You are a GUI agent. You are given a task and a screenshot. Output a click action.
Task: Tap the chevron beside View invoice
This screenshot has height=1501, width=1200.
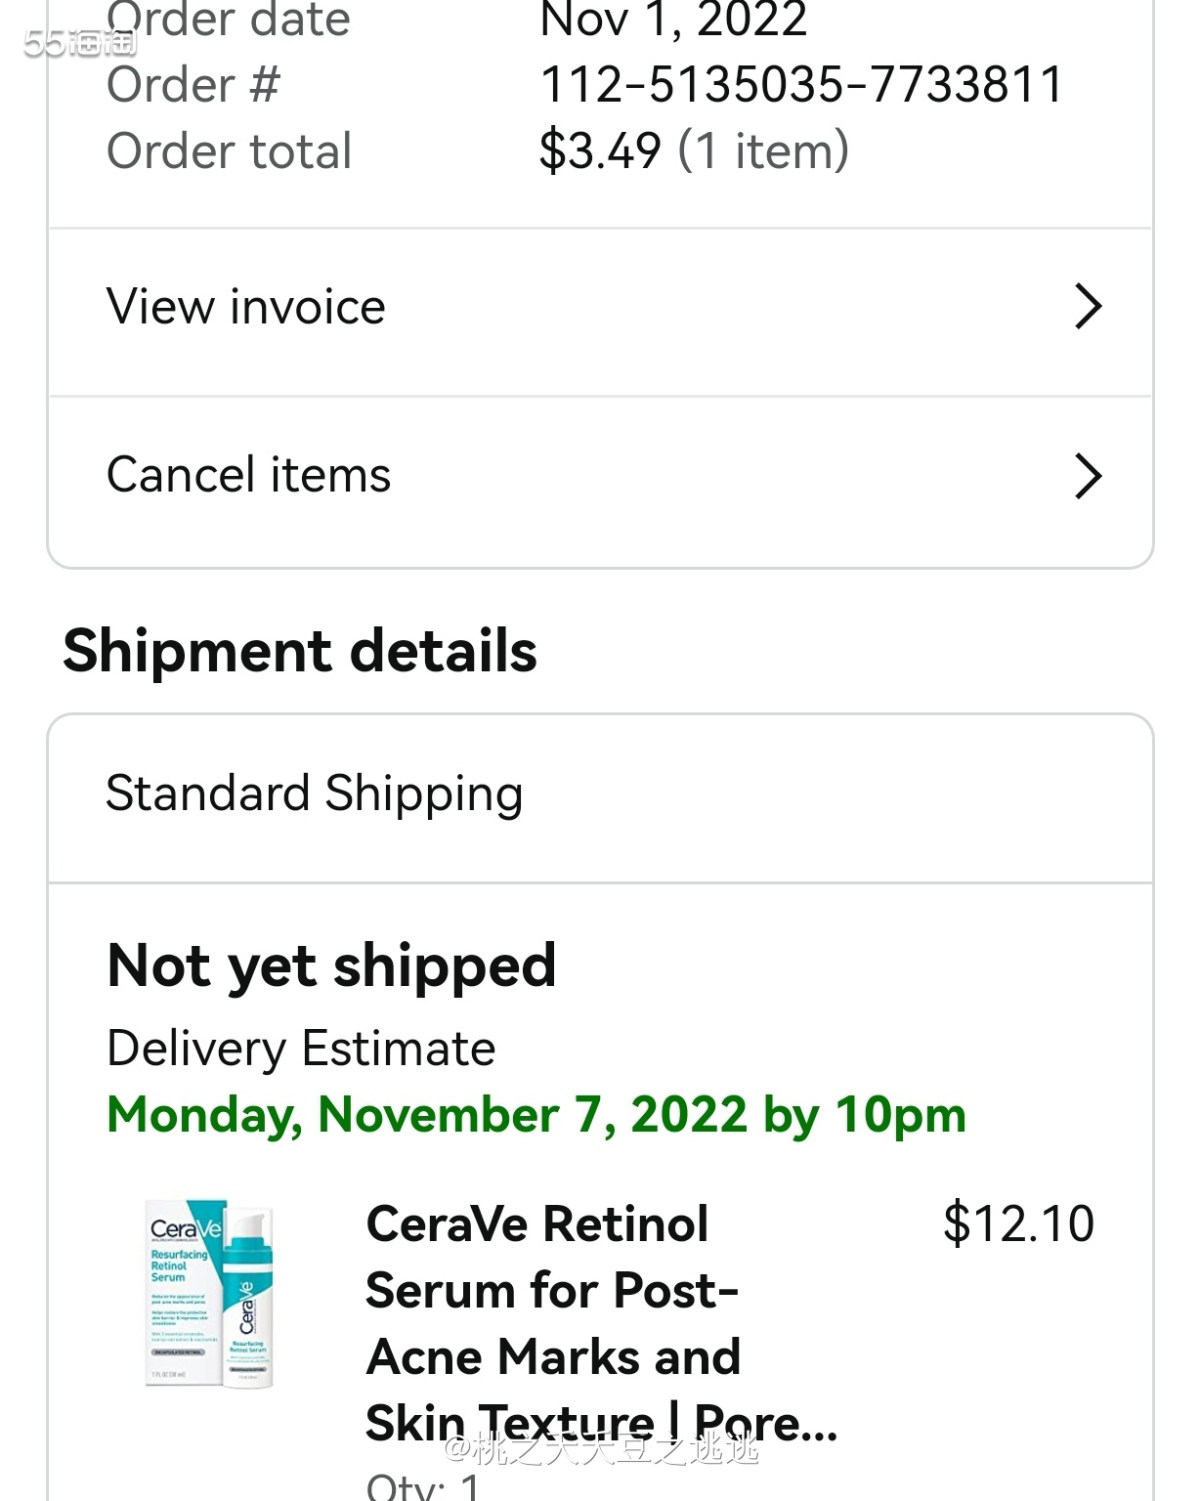[1087, 306]
